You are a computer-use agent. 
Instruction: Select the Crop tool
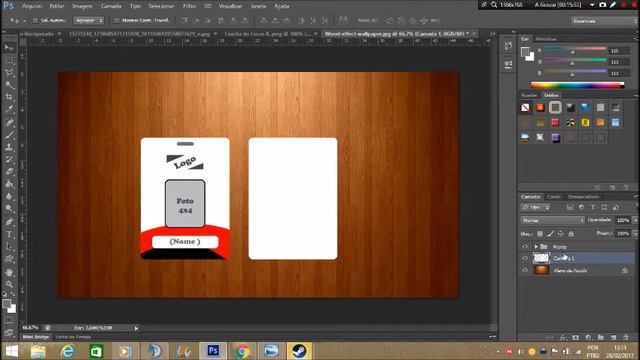click(9, 97)
